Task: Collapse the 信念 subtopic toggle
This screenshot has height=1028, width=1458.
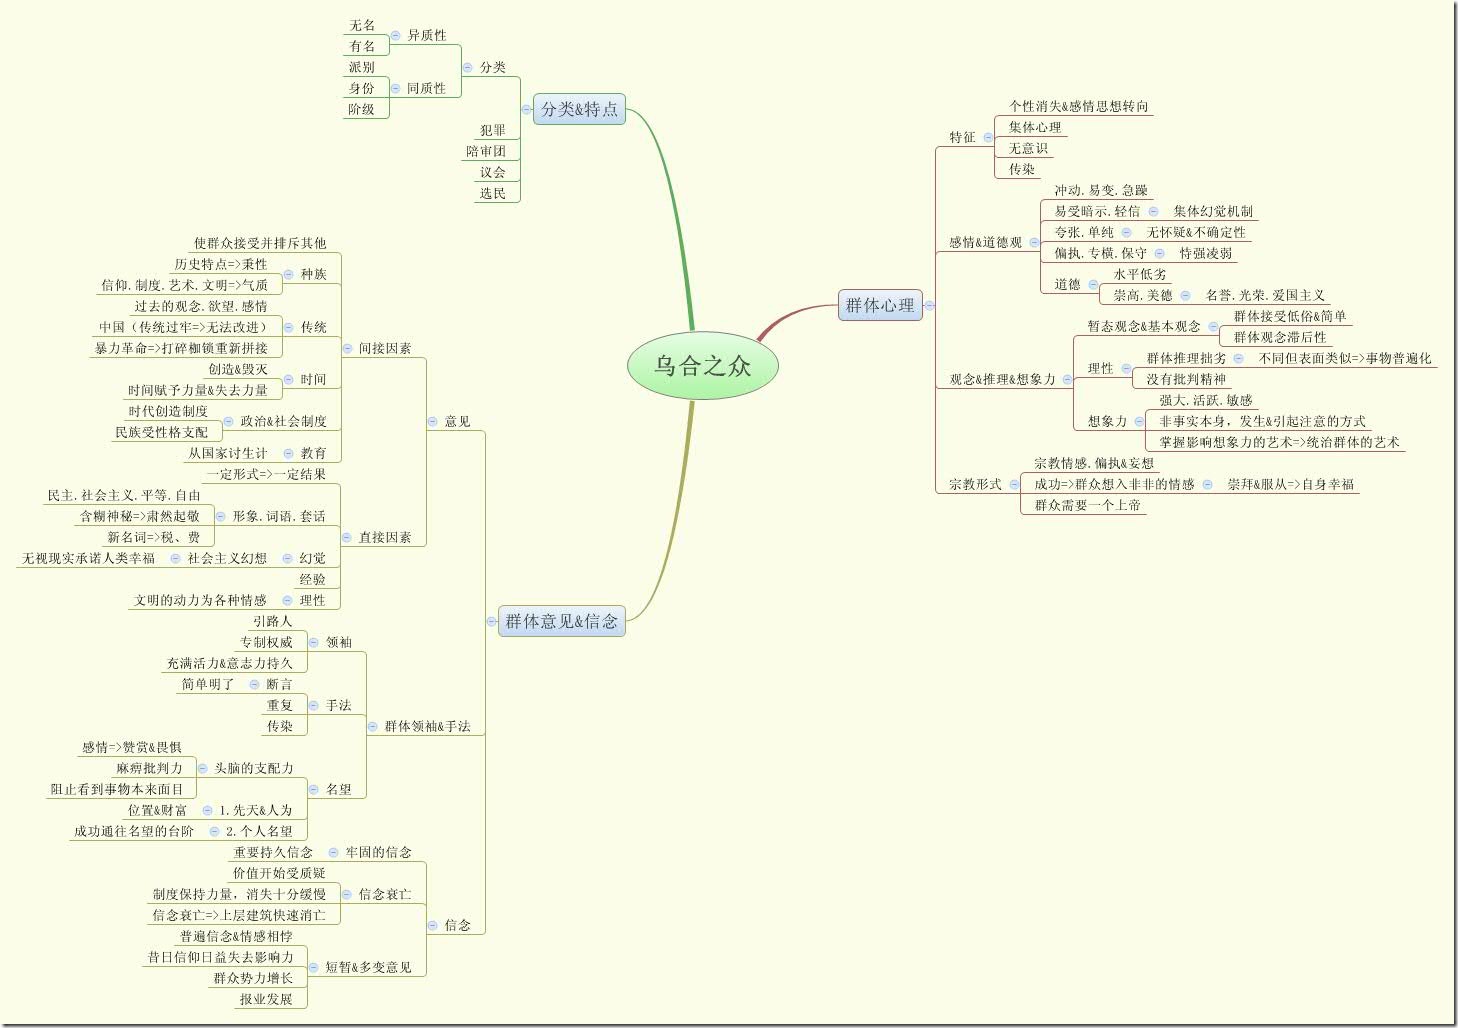Action: 432,925
